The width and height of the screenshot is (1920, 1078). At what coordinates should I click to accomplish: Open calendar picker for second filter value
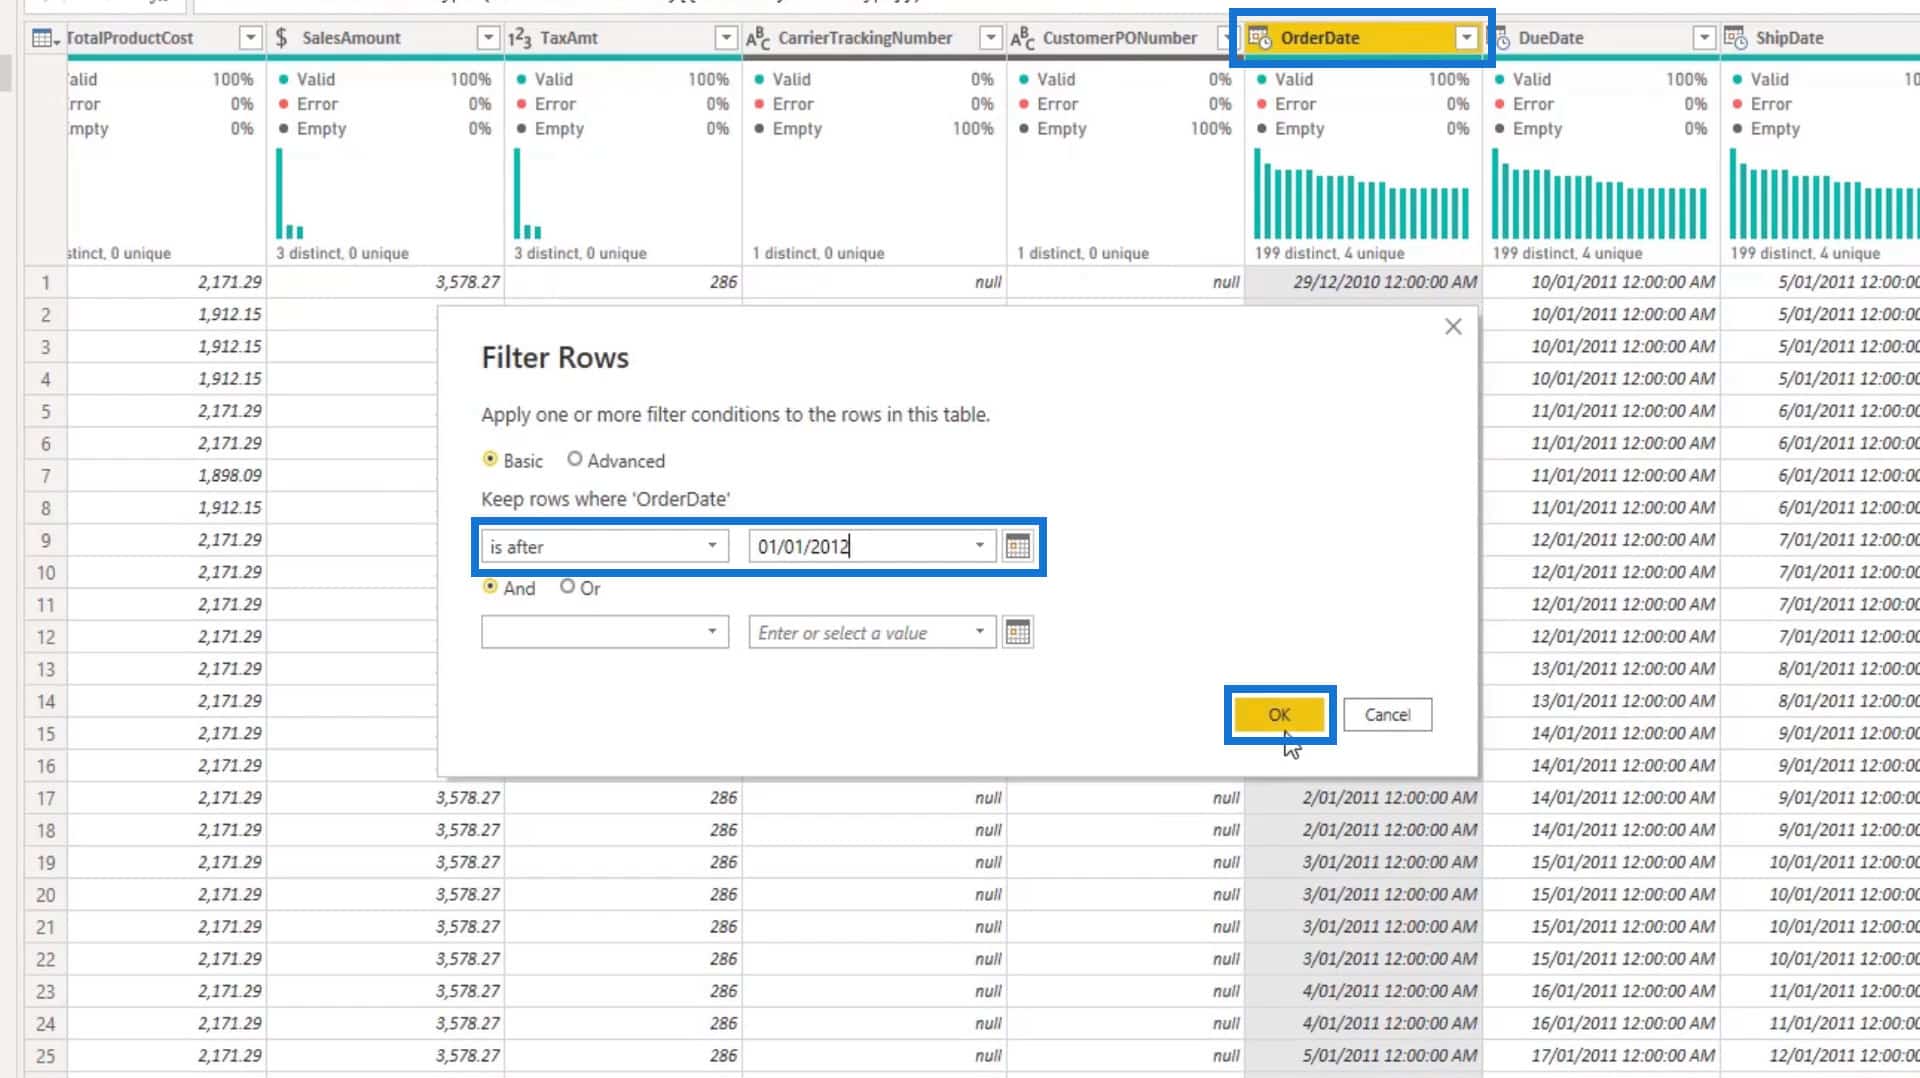(1018, 632)
